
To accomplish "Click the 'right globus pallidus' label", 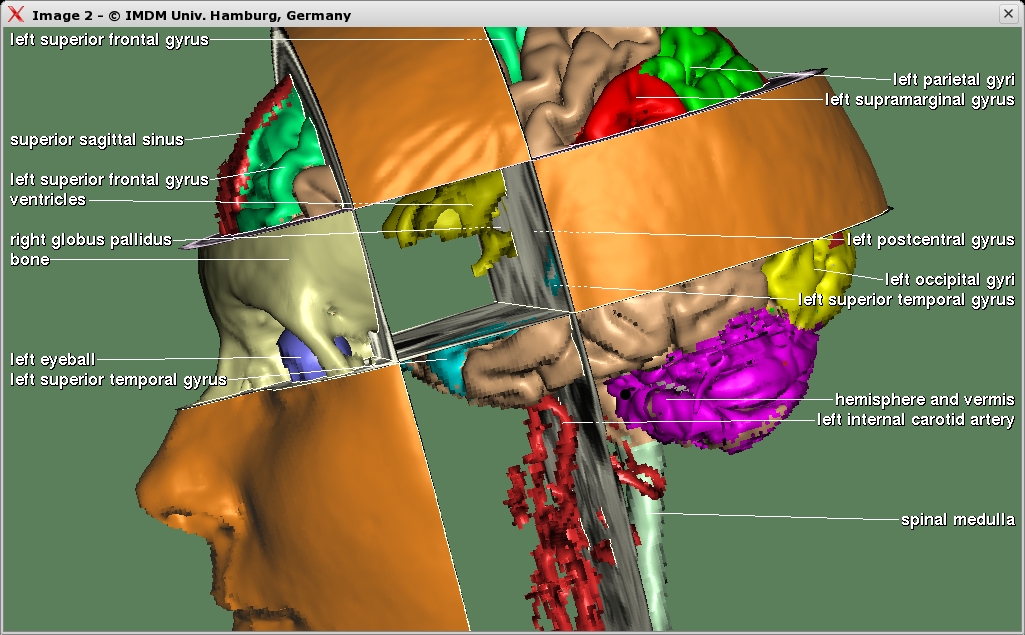I will click(x=91, y=240).
